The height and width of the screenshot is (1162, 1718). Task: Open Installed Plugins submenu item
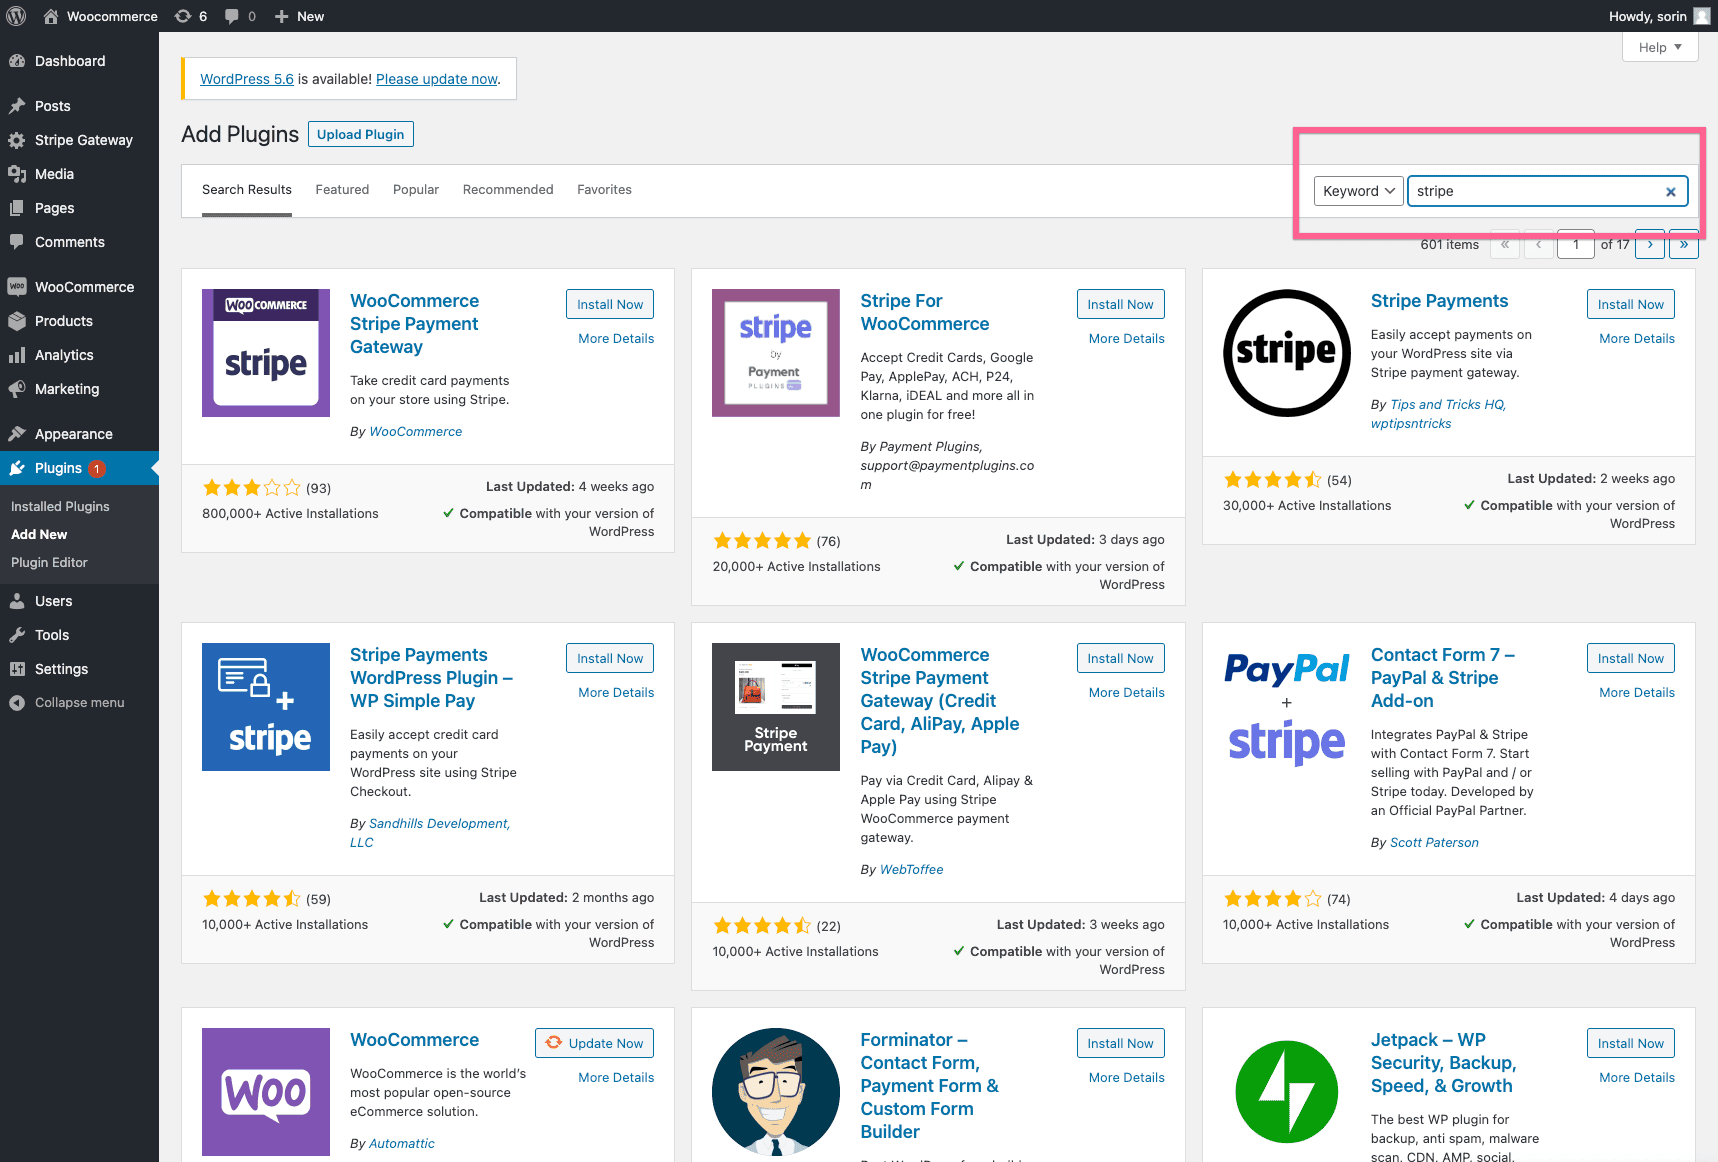coord(60,507)
